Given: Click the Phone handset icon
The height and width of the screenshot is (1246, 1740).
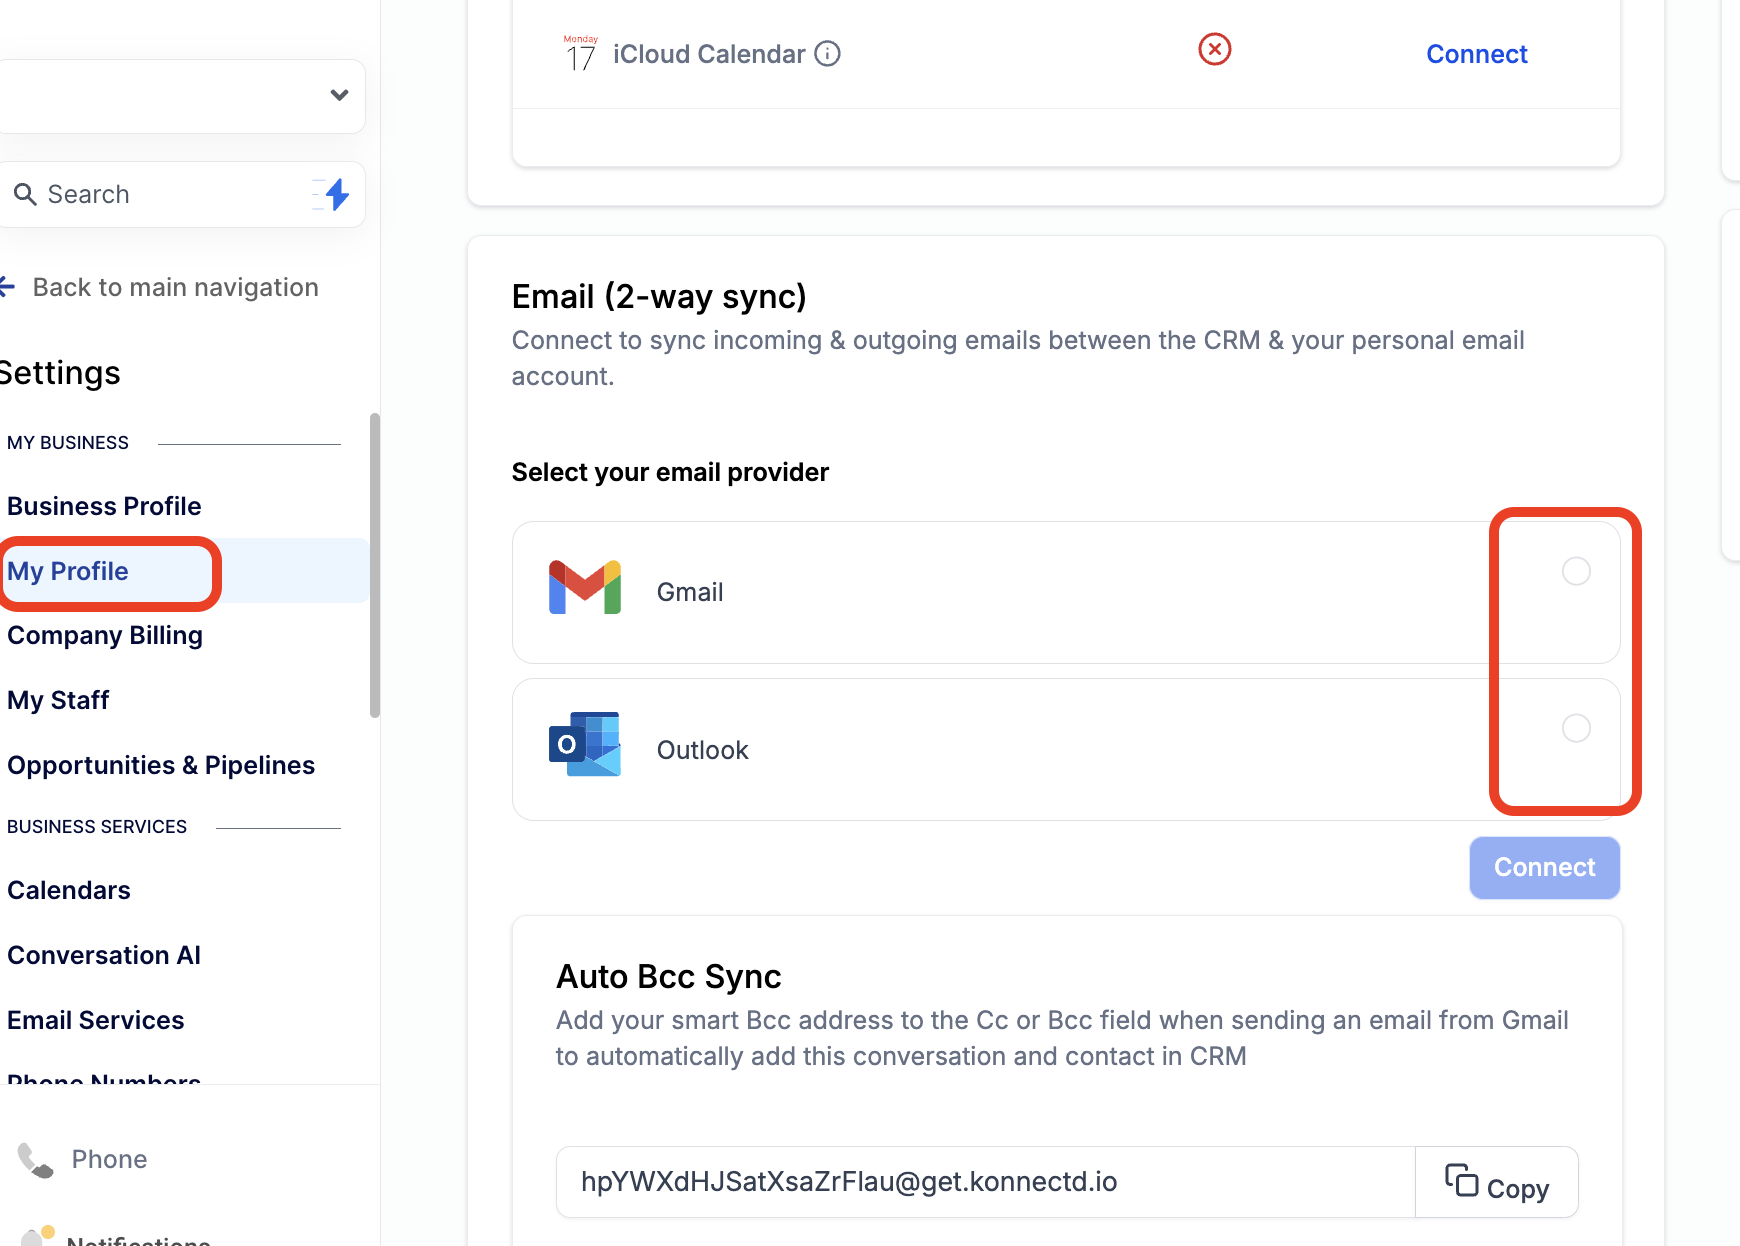Looking at the screenshot, I should point(36,1160).
